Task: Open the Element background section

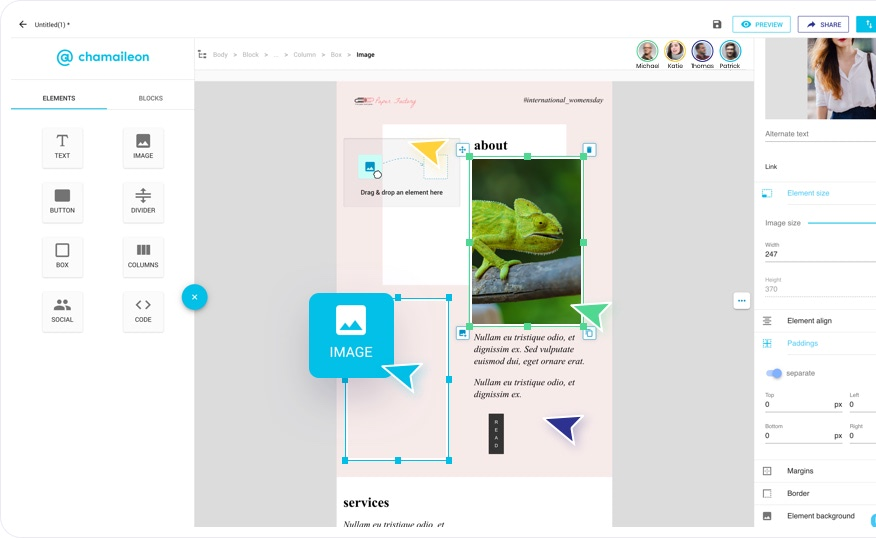Action: 820,516
